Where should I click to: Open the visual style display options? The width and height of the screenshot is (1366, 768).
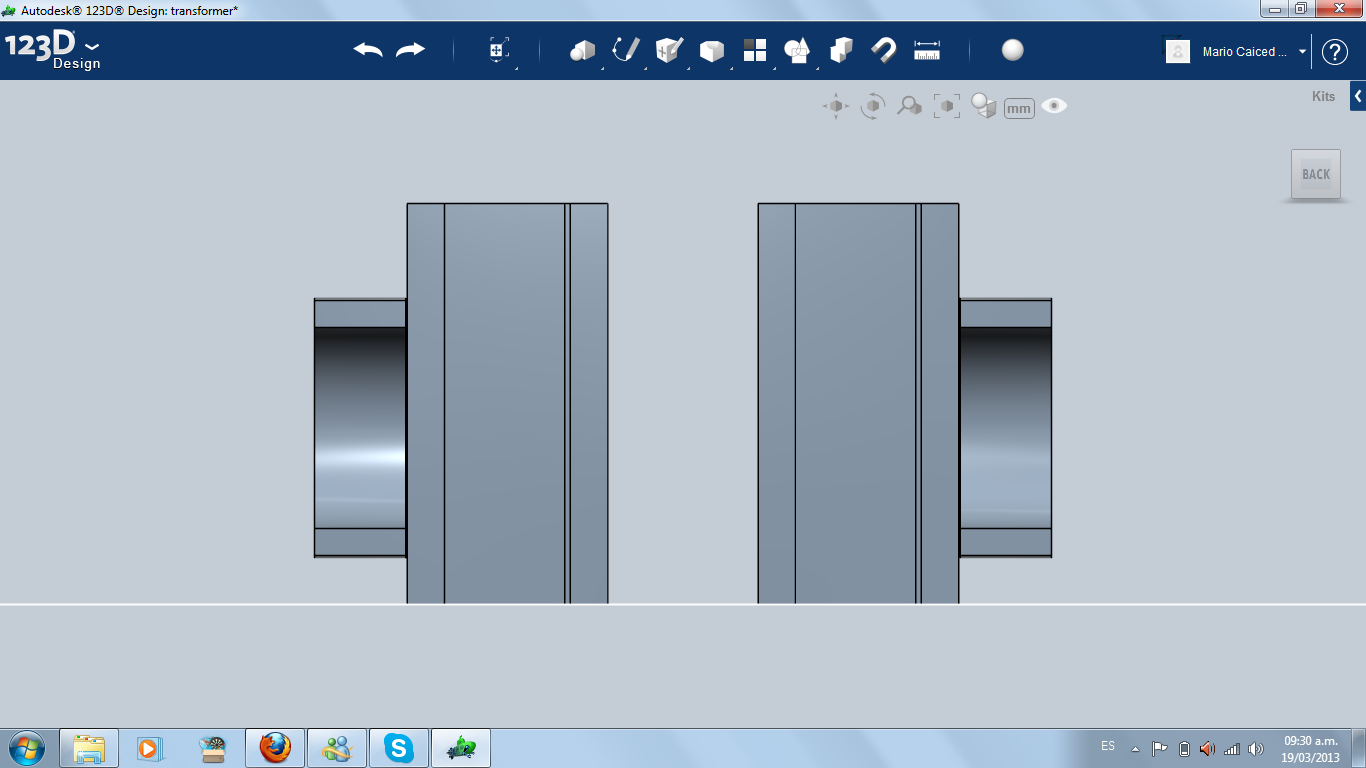coord(985,106)
